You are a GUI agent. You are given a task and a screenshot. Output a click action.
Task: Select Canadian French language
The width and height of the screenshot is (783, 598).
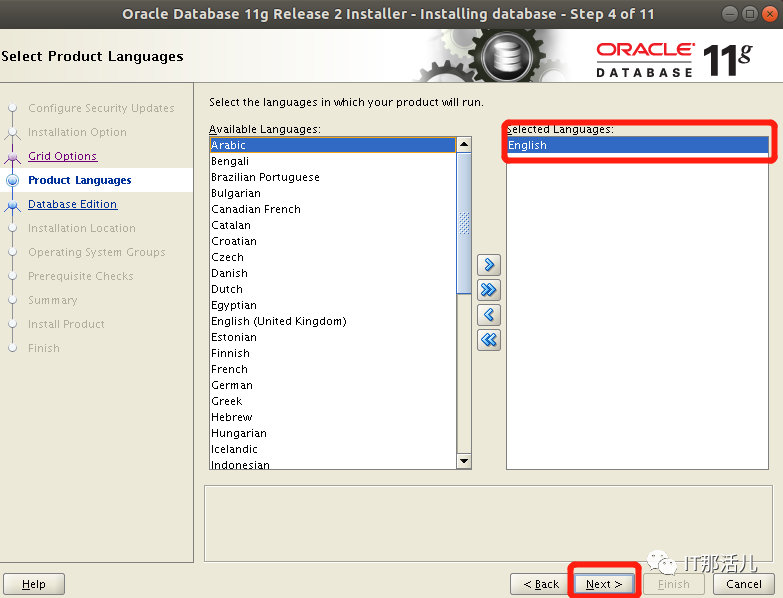point(333,209)
